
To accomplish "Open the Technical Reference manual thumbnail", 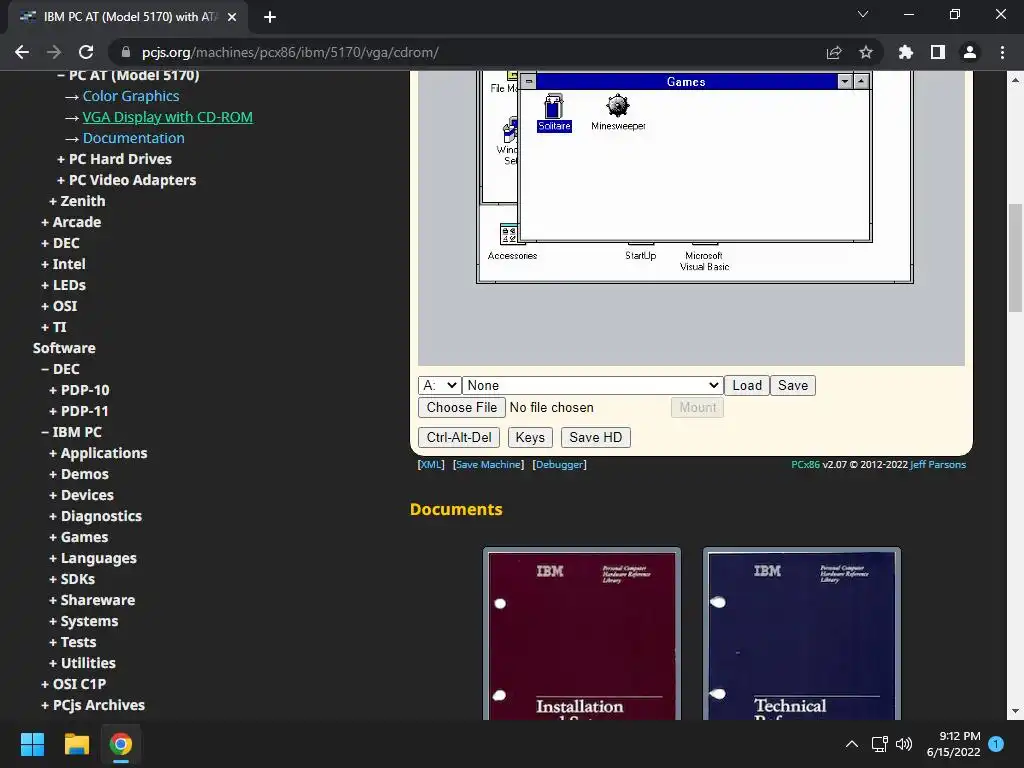I will click(802, 634).
